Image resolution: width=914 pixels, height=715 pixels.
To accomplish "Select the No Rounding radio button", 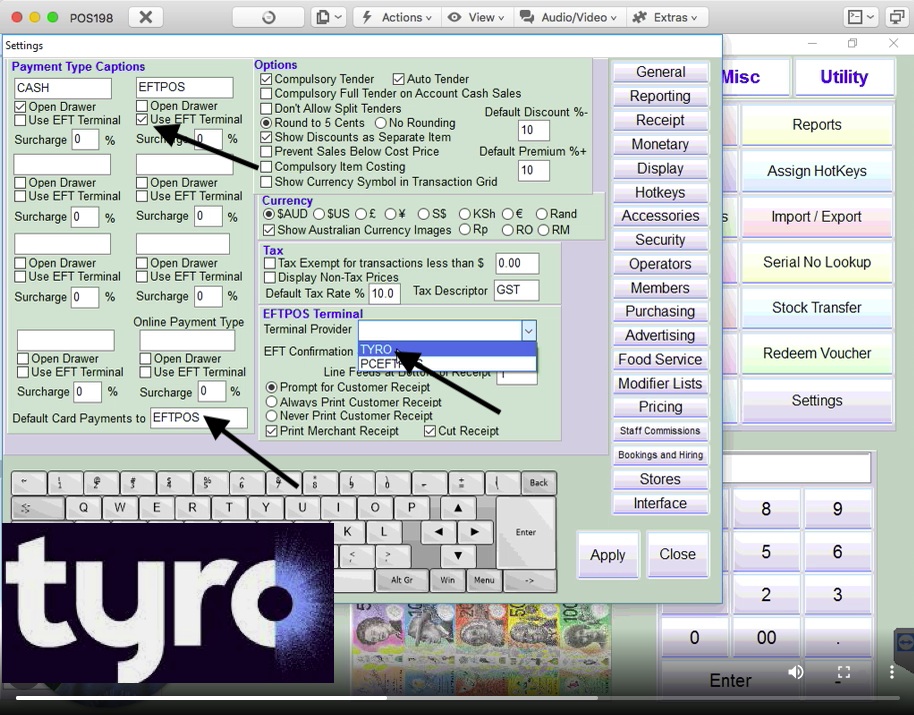I will (381, 123).
